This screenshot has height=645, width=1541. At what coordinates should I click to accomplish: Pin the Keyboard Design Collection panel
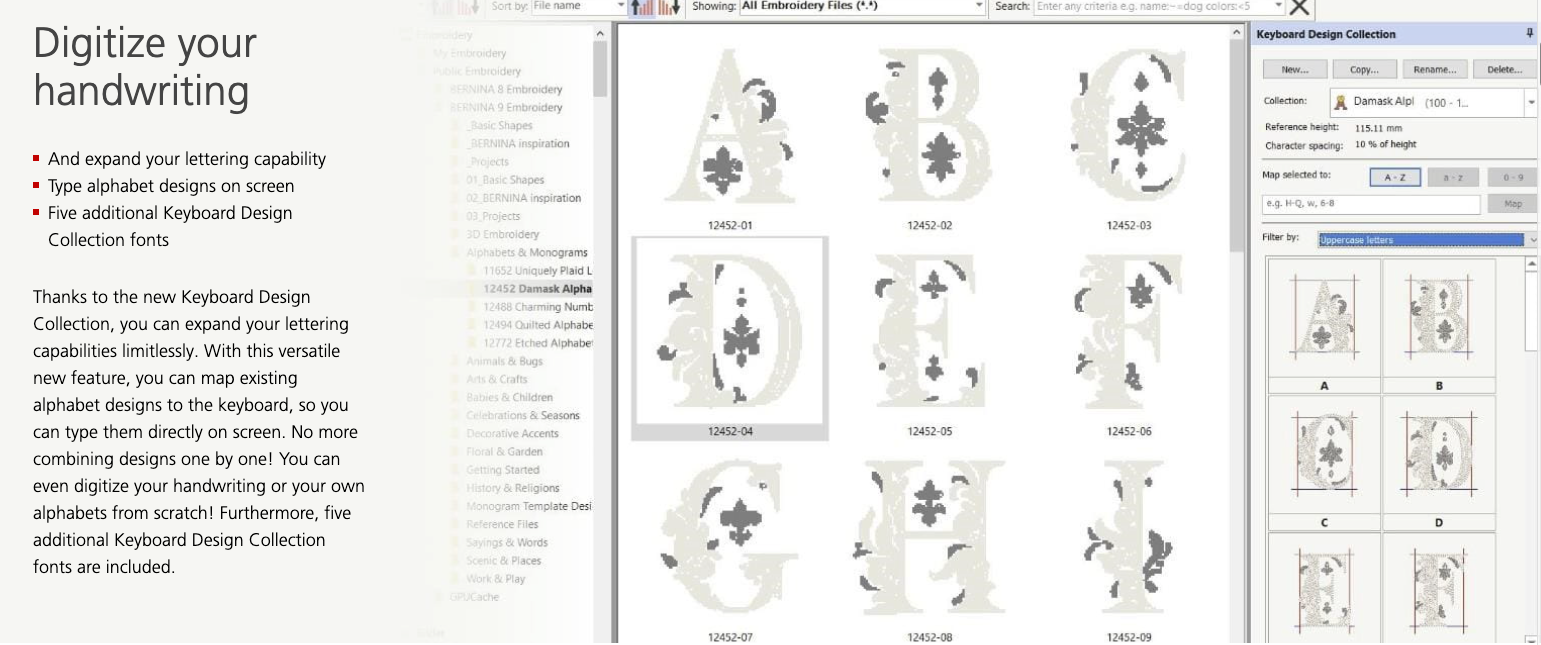pos(1529,34)
